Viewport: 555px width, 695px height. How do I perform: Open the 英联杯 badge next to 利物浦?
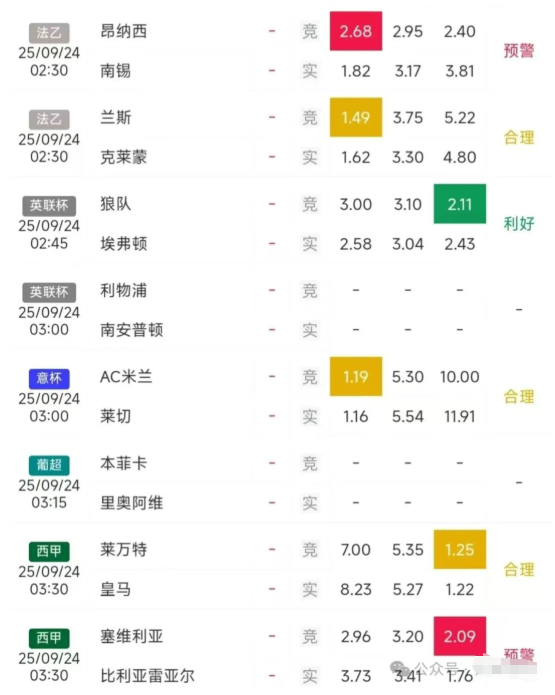point(49,292)
